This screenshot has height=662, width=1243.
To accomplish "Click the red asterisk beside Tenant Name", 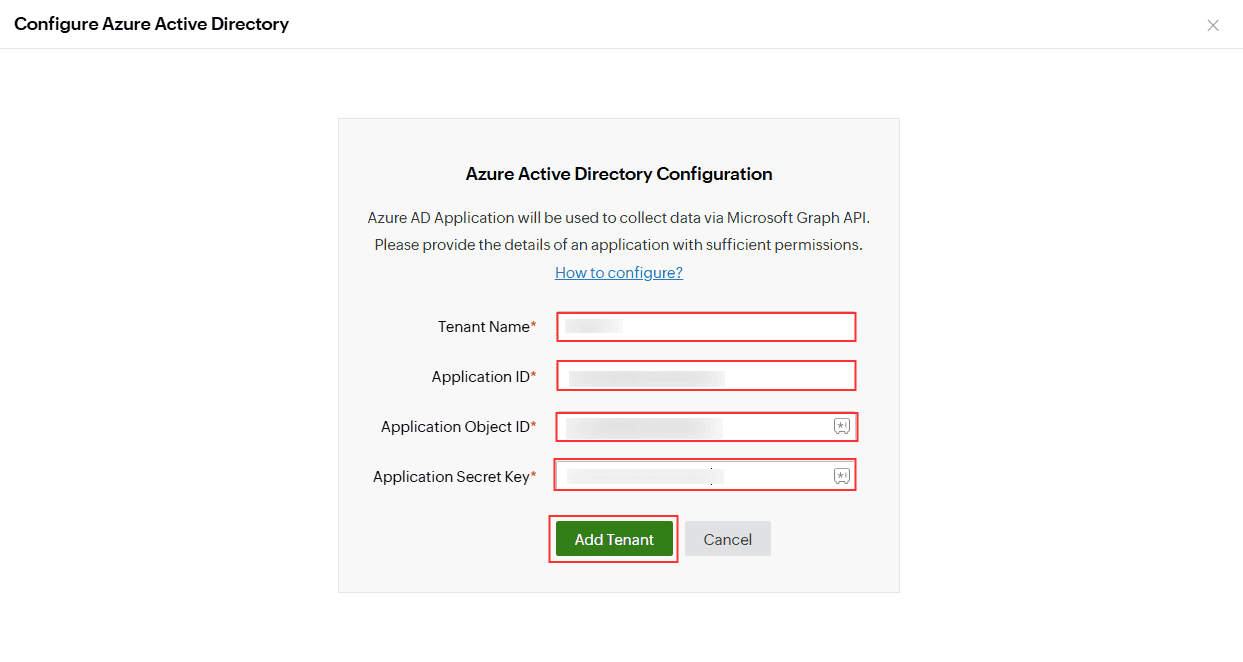I will (534, 326).
